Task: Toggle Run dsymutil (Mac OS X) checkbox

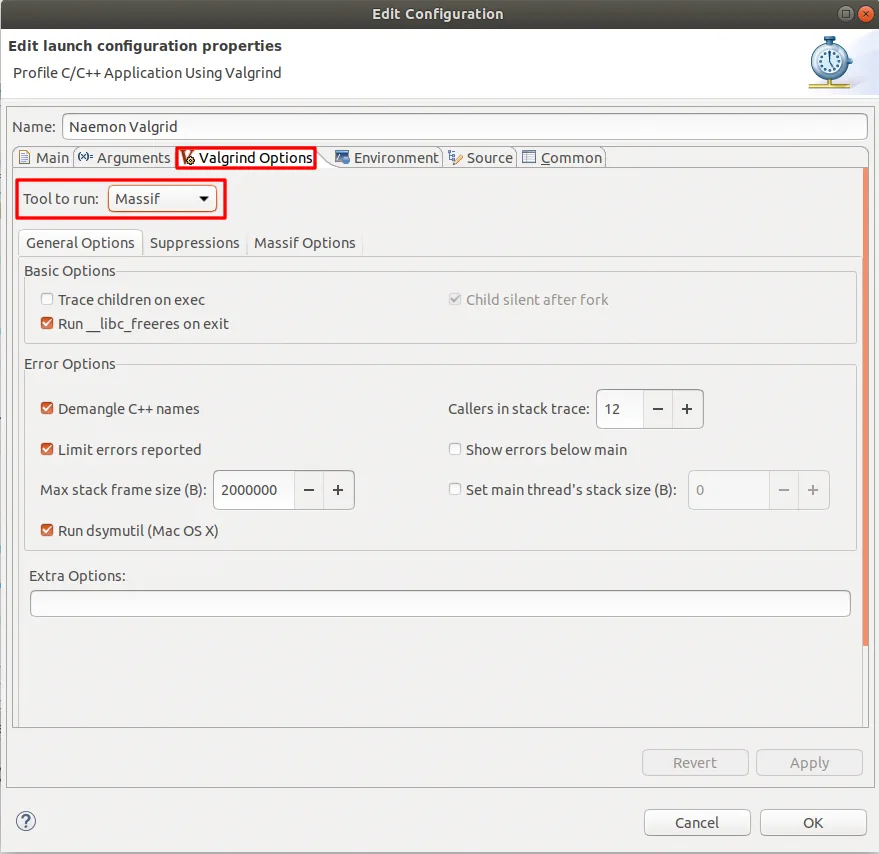Action: click(x=47, y=530)
